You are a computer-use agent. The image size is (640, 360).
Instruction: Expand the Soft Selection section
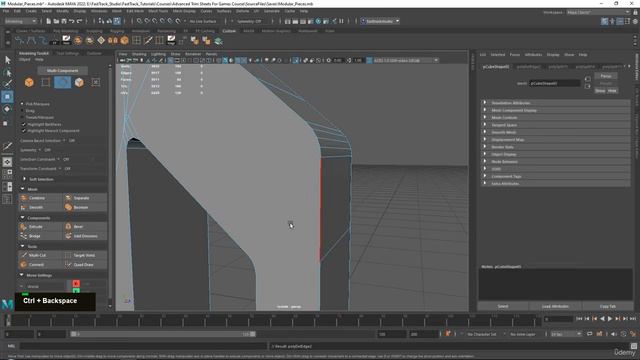tap(24, 179)
